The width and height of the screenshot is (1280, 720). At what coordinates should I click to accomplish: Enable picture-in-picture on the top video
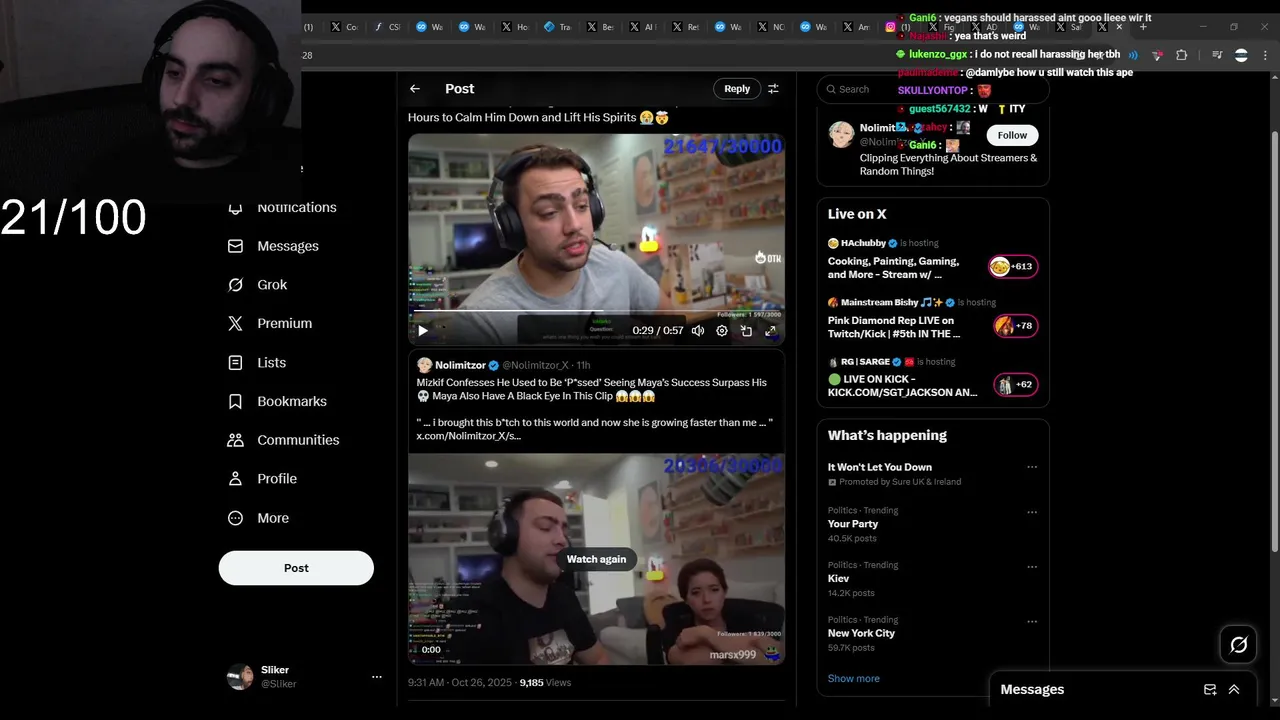point(746,331)
